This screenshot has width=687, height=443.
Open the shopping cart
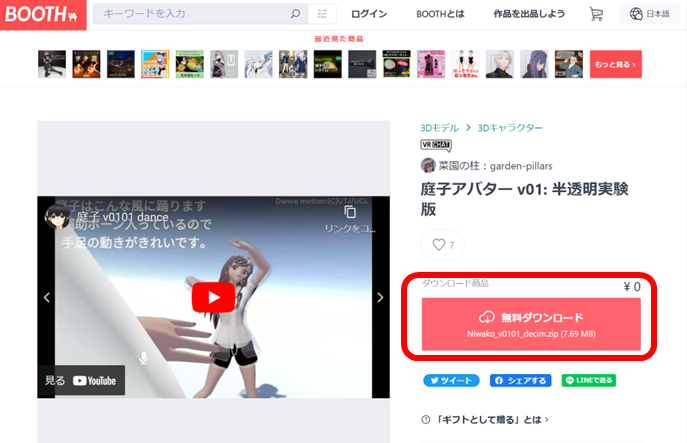pos(596,14)
